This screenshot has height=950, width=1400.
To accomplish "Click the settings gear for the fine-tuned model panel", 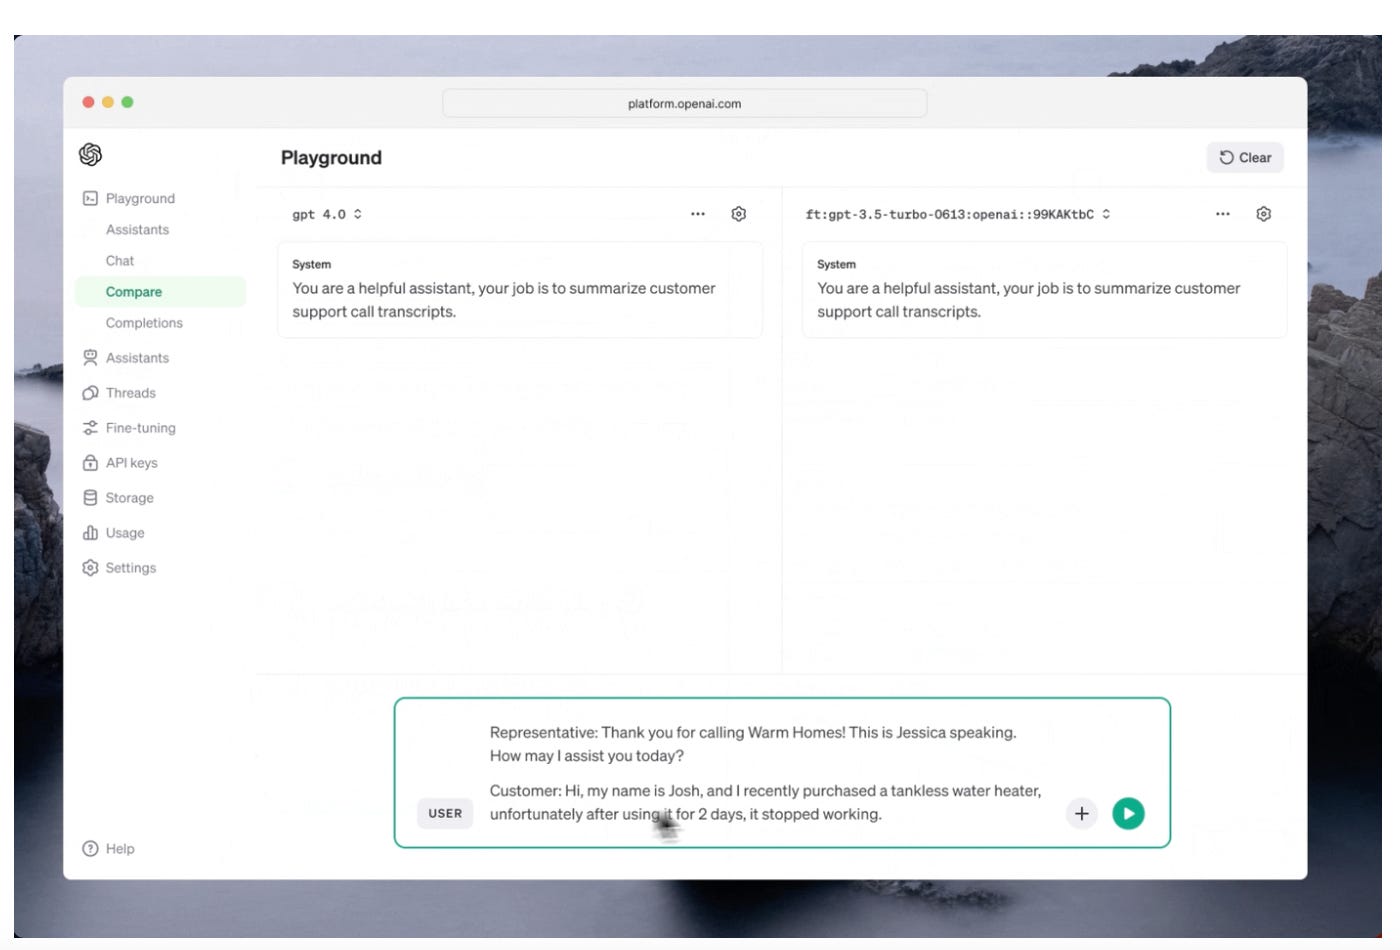I will [1263, 213].
